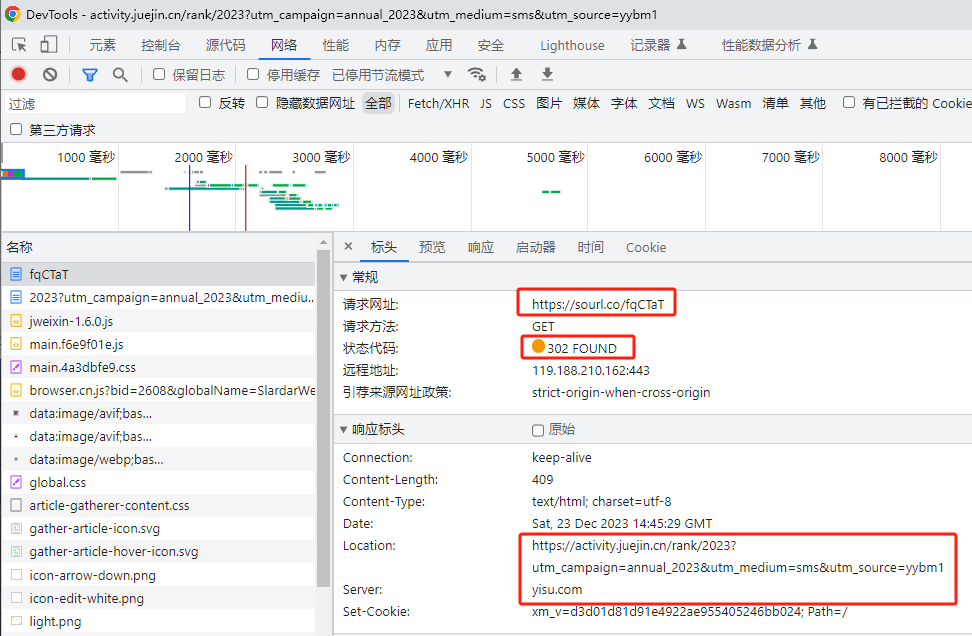Collapse the 常规 section

click(343, 277)
